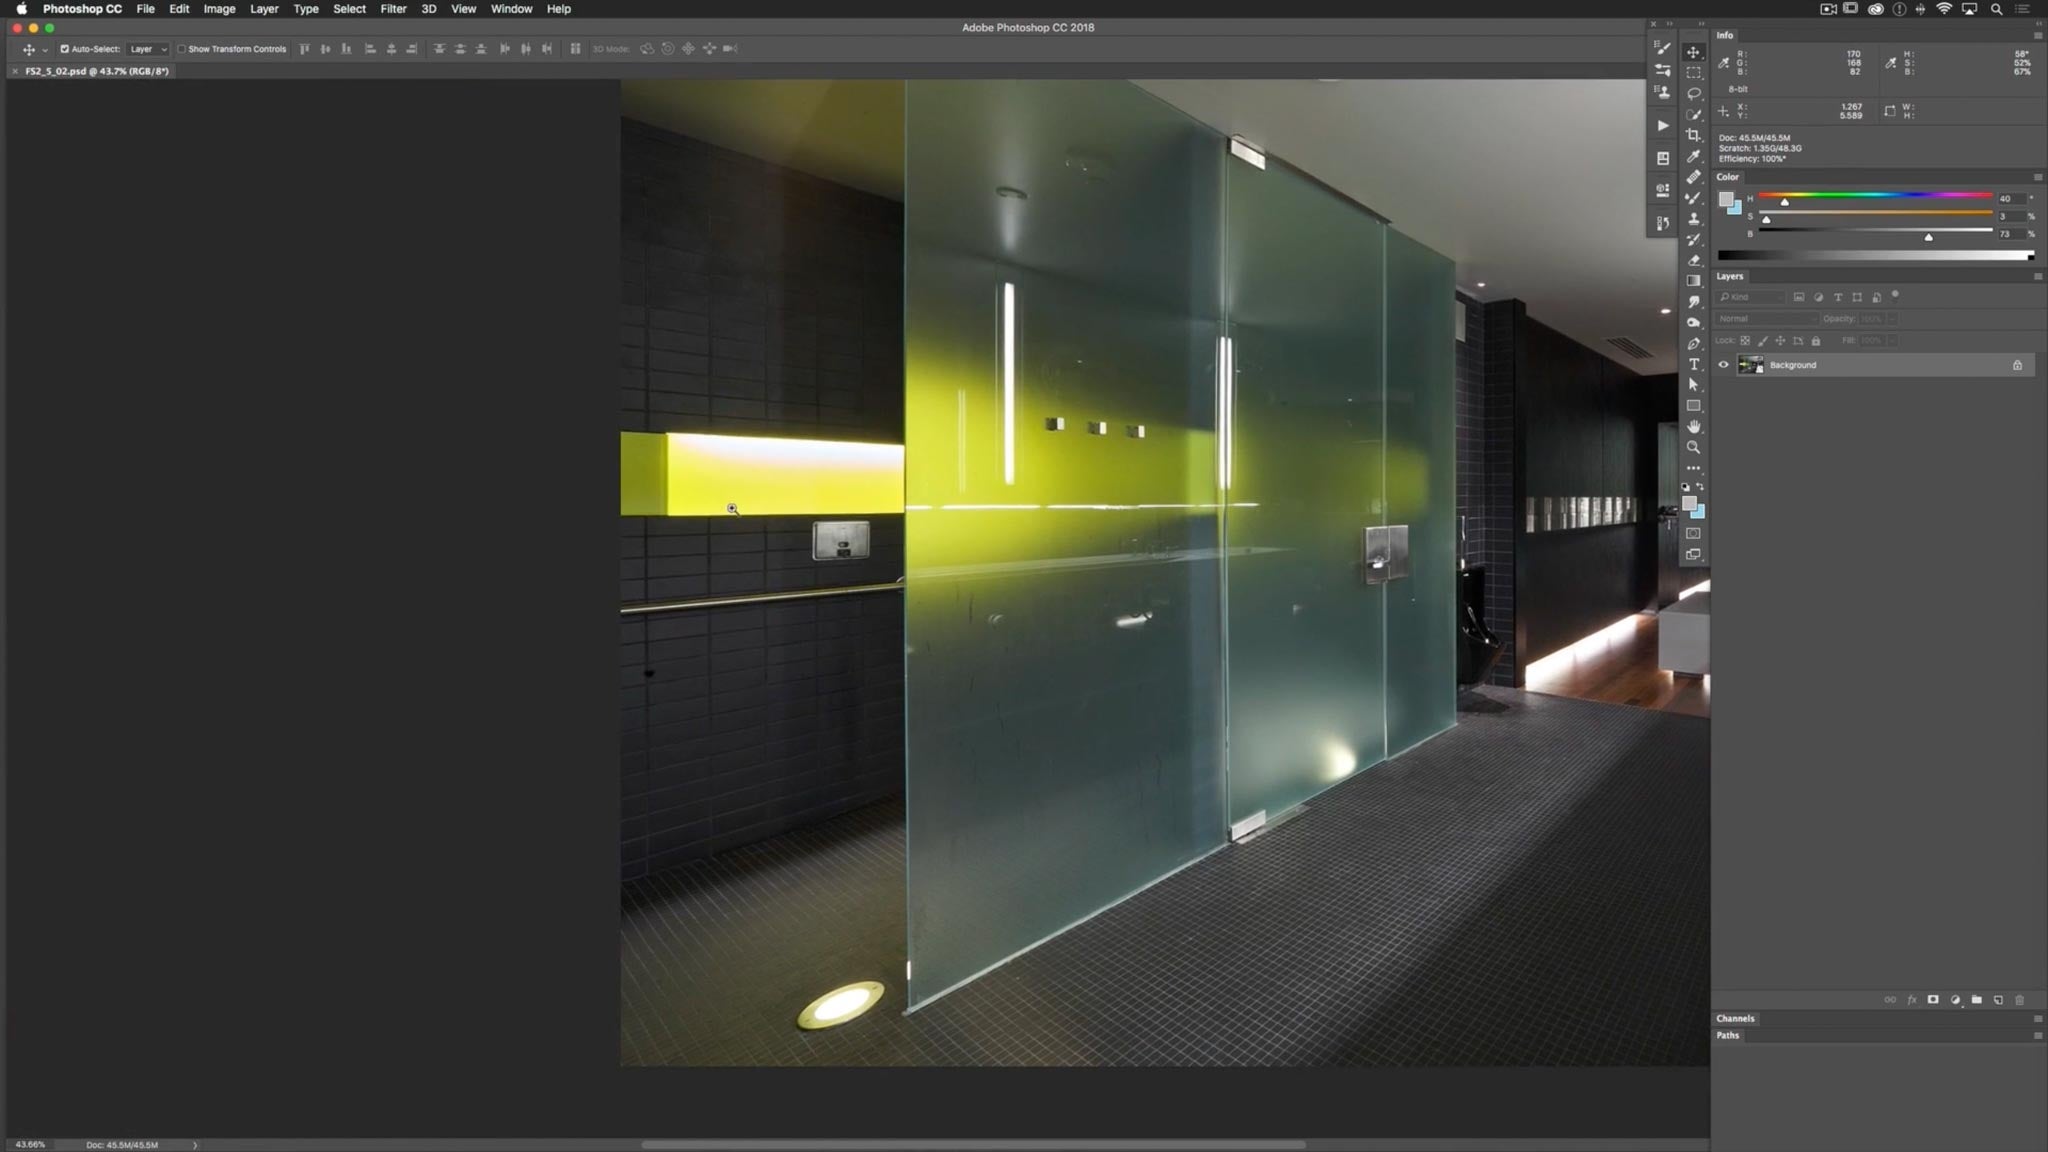Enable Show Transform Controls checkbox
The height and width of the screenshot is (1152, 2048).
(181, 49)
